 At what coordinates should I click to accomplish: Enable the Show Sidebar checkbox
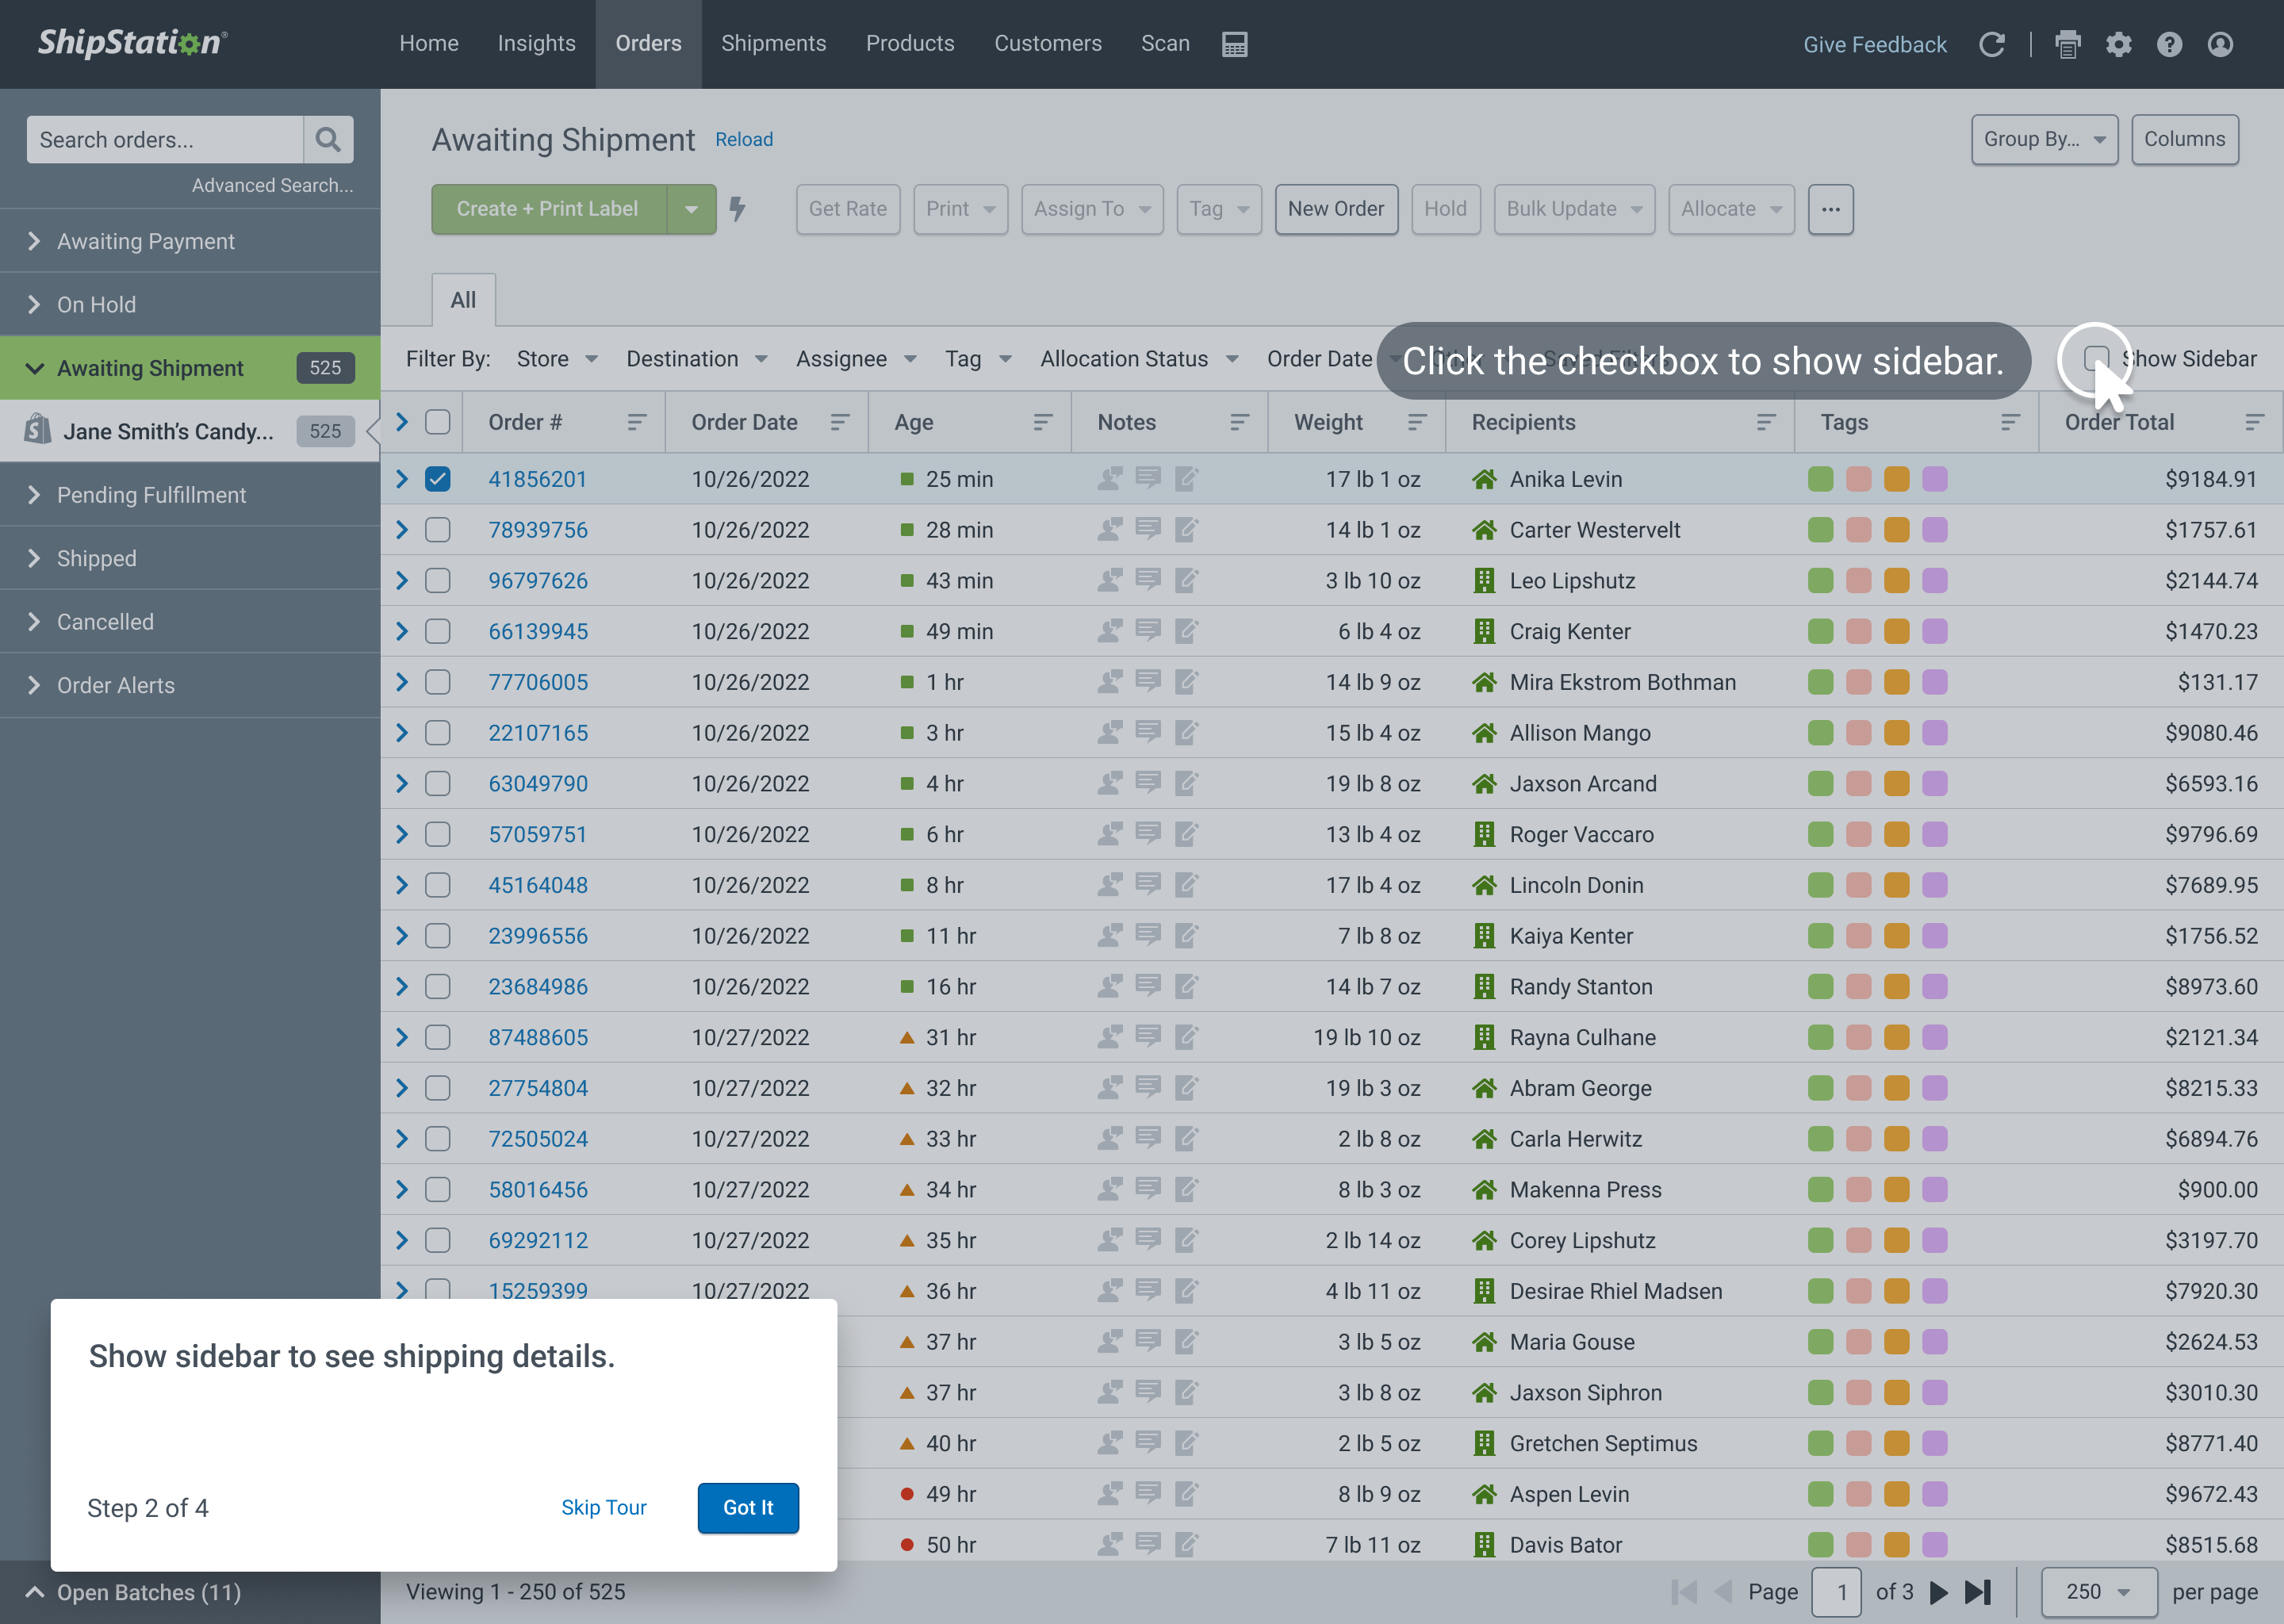click(2096, 358)
